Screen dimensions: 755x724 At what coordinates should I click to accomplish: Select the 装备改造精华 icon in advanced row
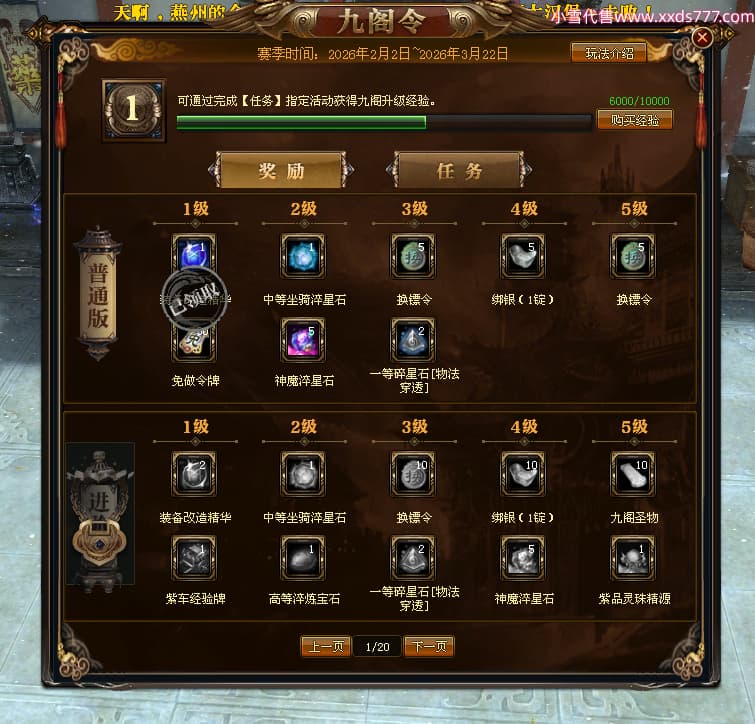click(x=194, y=474)
